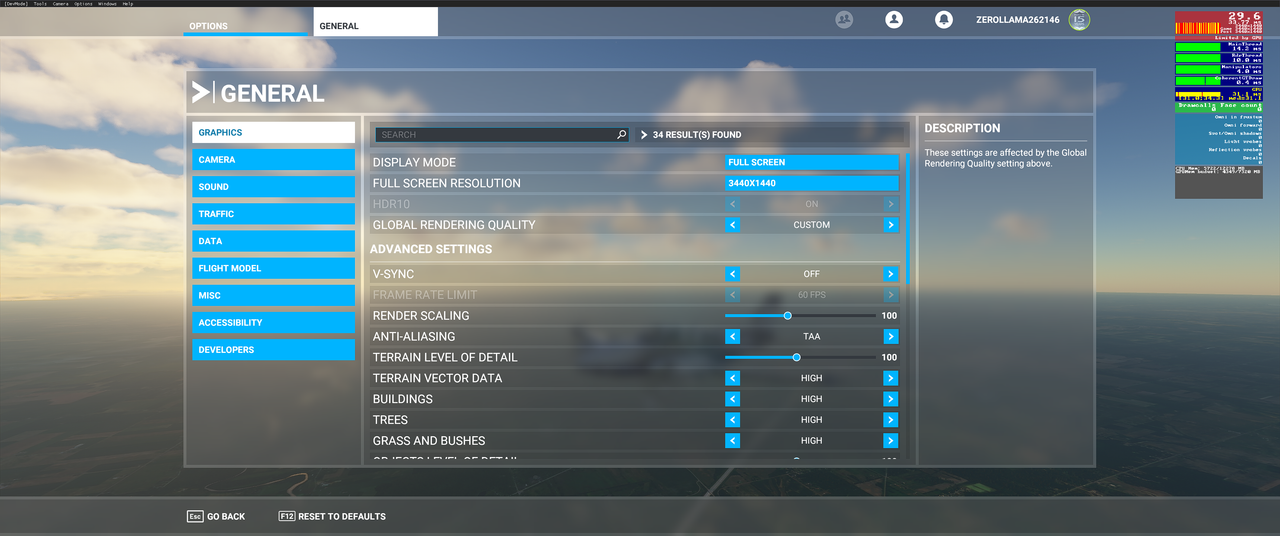
Task: Open the Tools menu in dev bar
Action: 40,3
